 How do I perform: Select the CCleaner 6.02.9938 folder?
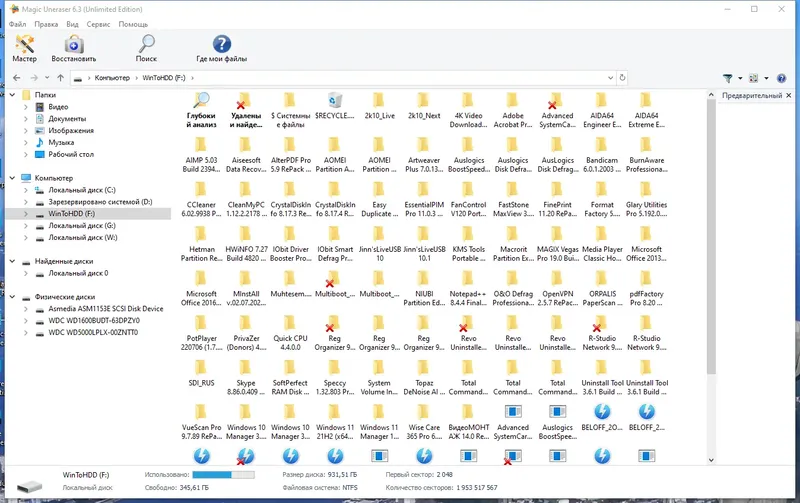(202, 199)
